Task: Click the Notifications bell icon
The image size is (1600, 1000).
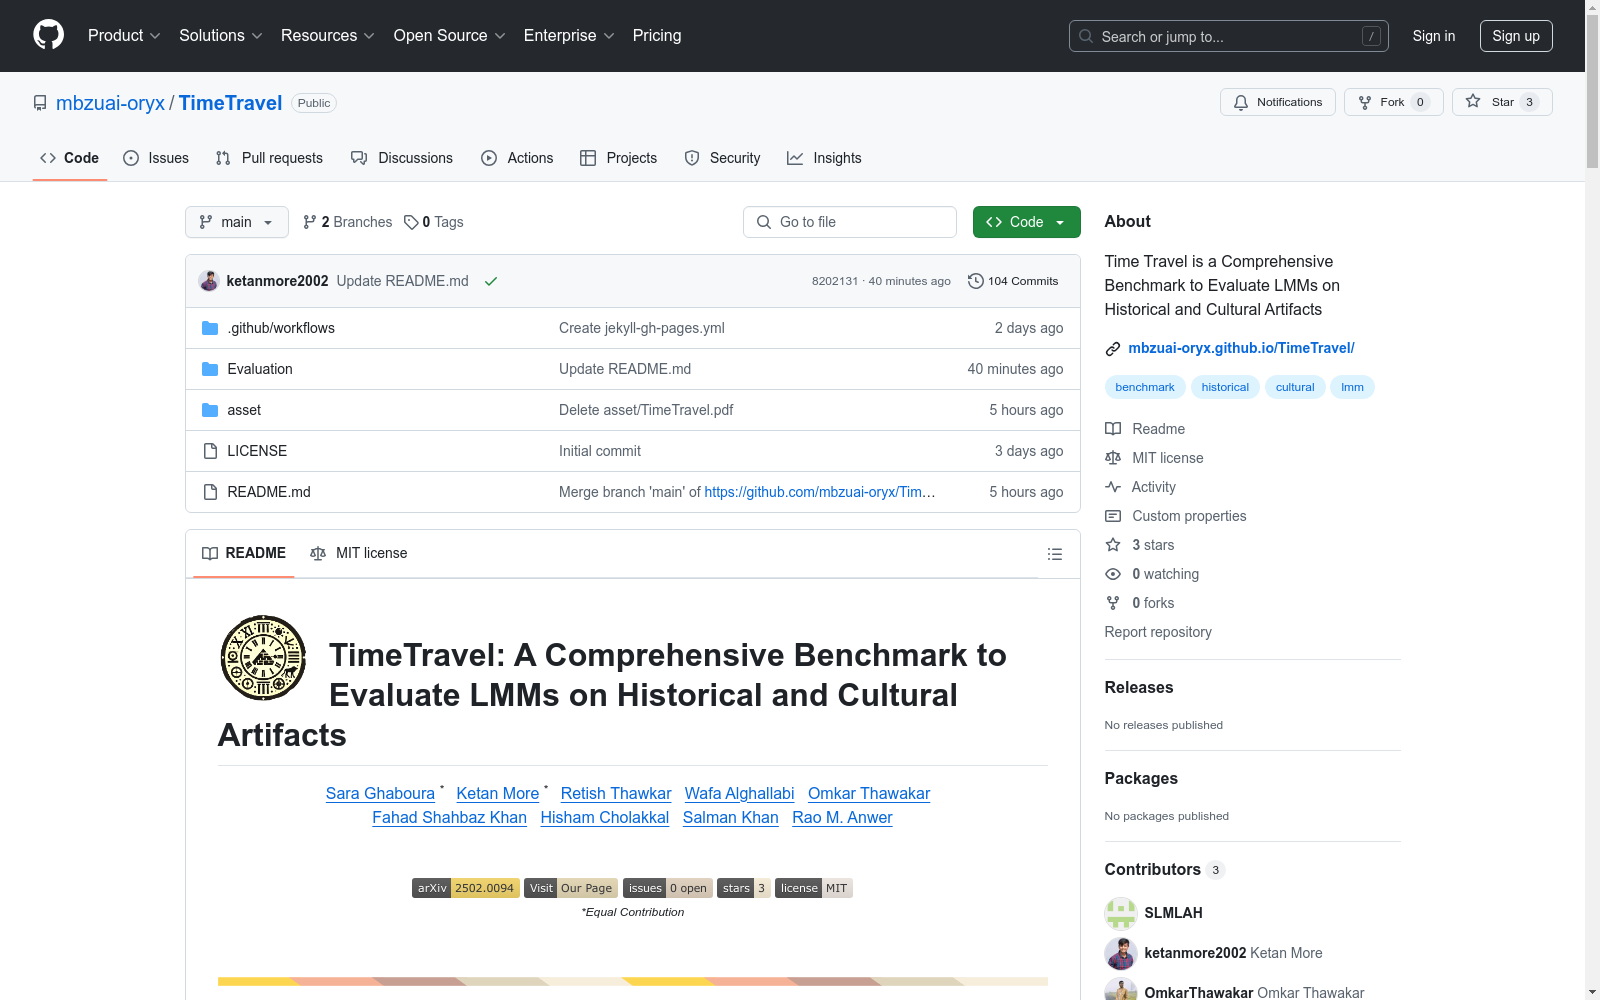Action: (x=1241, y=102)
